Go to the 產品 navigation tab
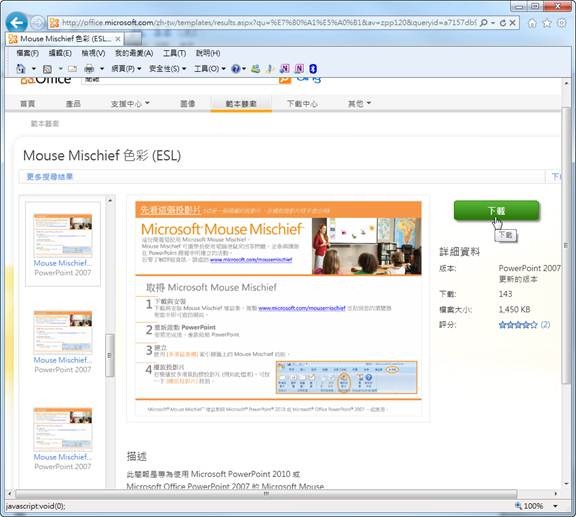576x517 pixels. click(x=73, y=104)
